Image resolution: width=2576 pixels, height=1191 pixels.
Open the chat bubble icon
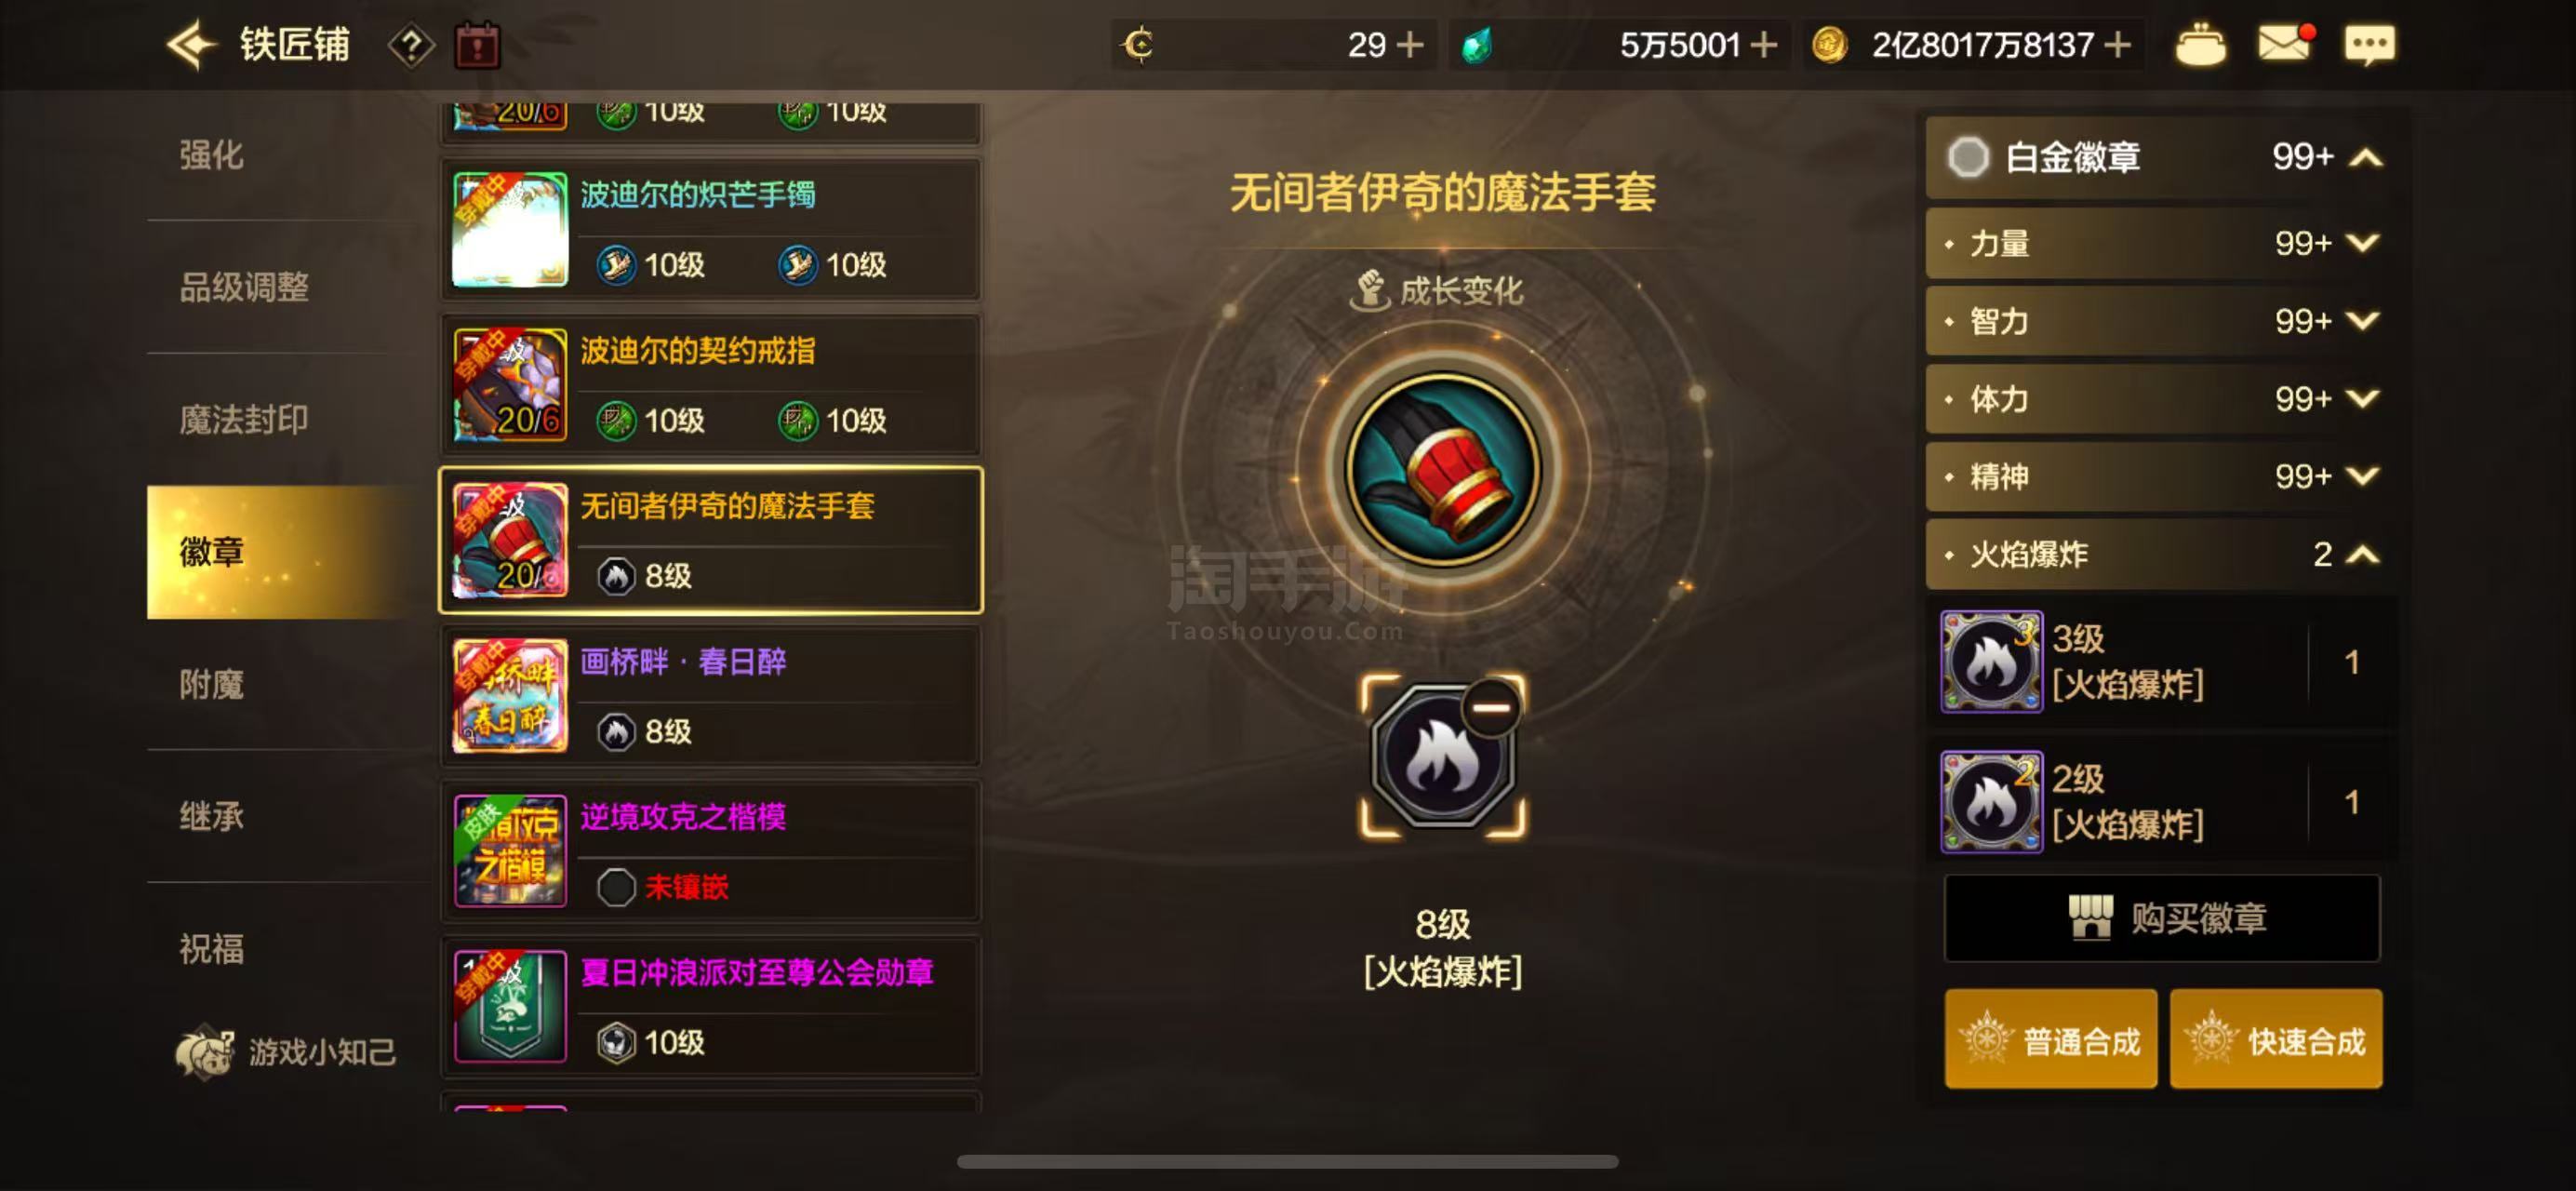[x=2369, y=45]
